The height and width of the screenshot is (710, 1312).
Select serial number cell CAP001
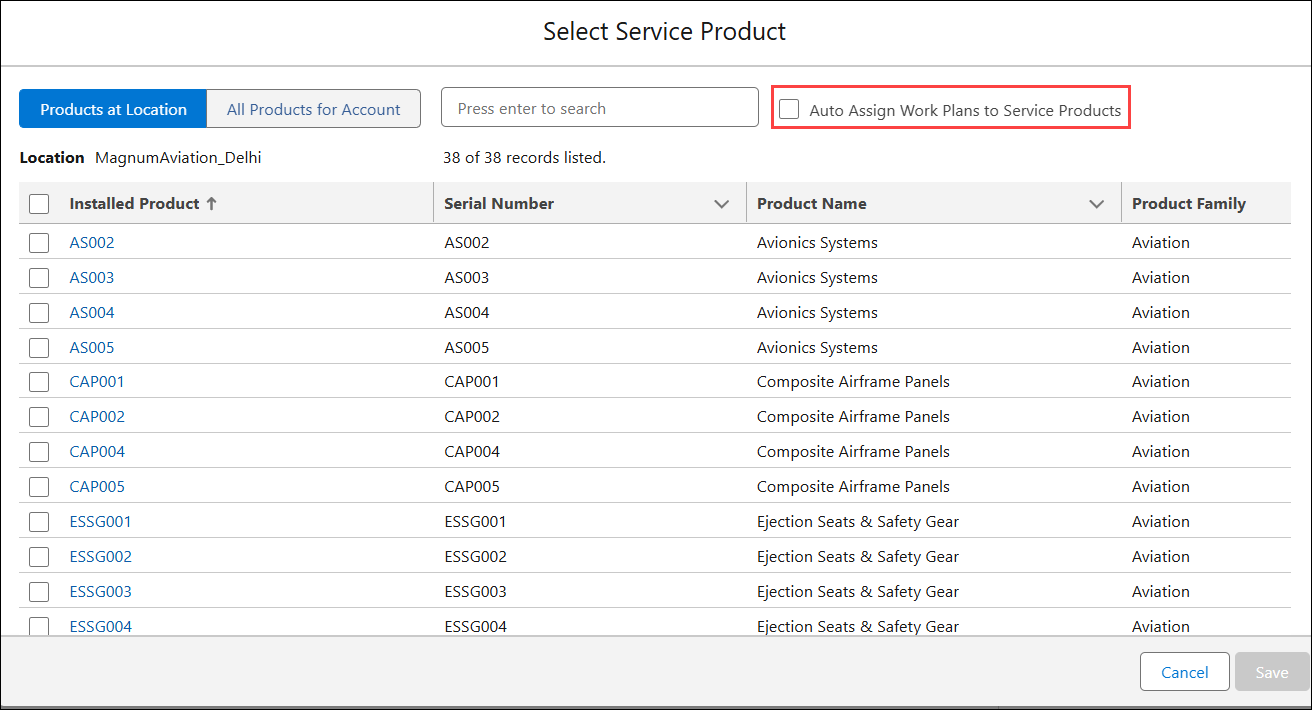coord(472,381)
